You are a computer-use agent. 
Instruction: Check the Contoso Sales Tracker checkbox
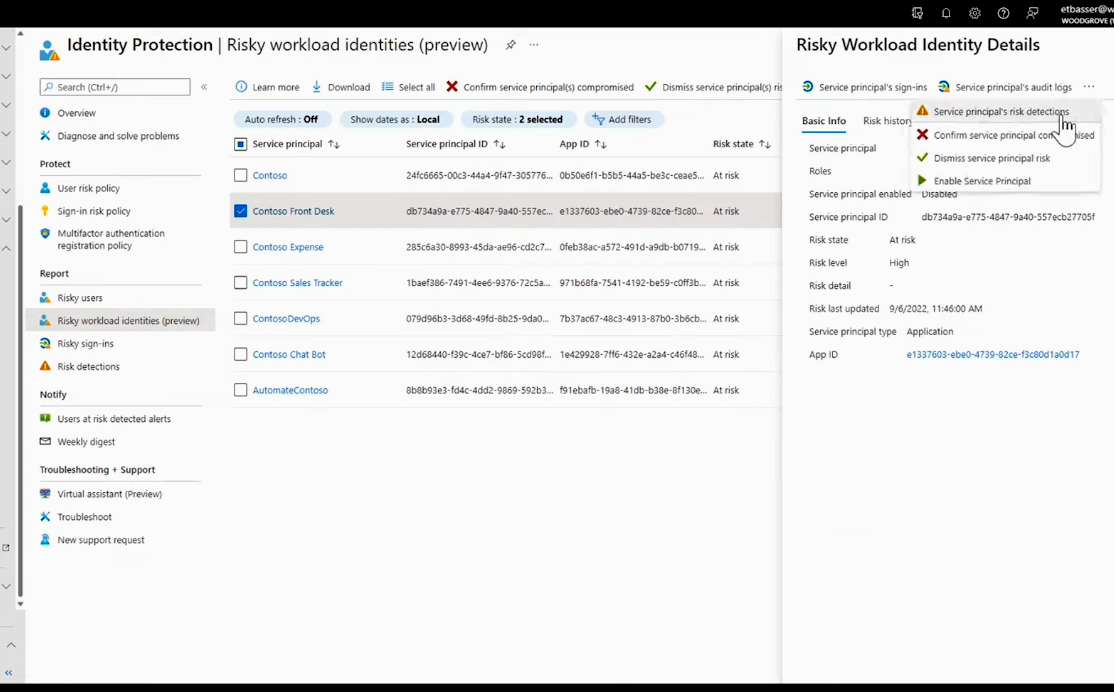(241, 283)
